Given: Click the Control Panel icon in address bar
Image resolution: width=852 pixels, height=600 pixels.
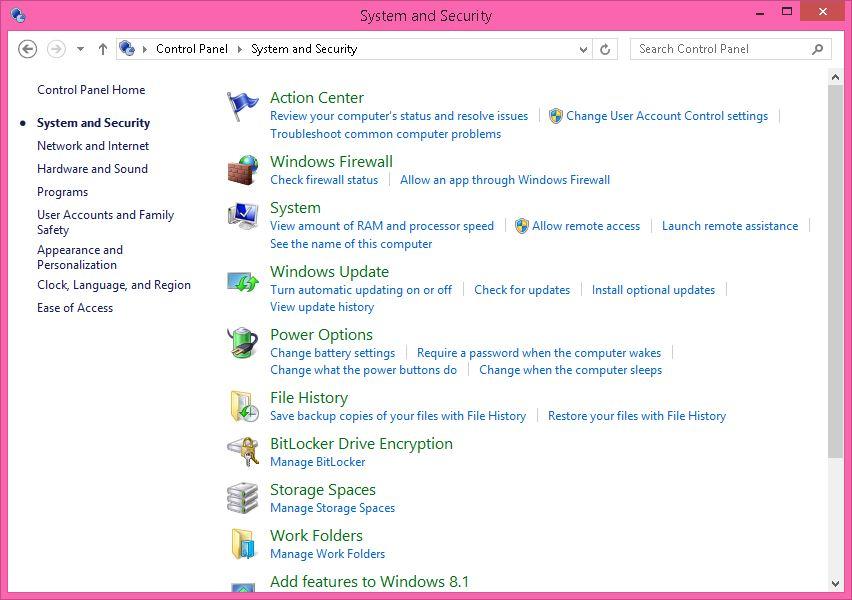Looking at the screenshot, I should pos(127,48).
